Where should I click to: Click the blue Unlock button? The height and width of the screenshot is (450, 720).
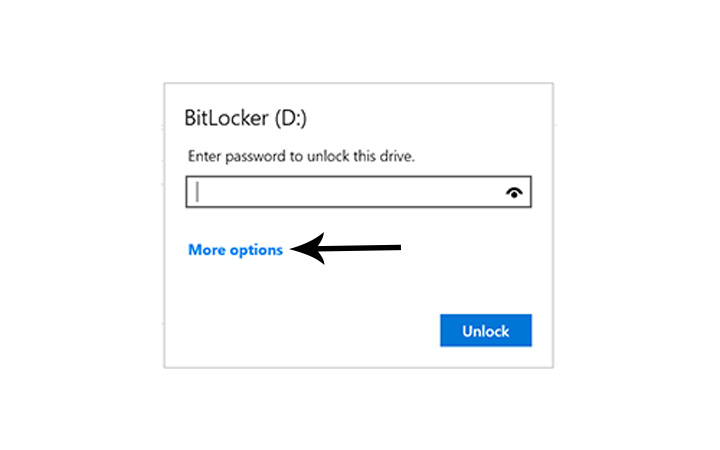(x=485, y=331)
